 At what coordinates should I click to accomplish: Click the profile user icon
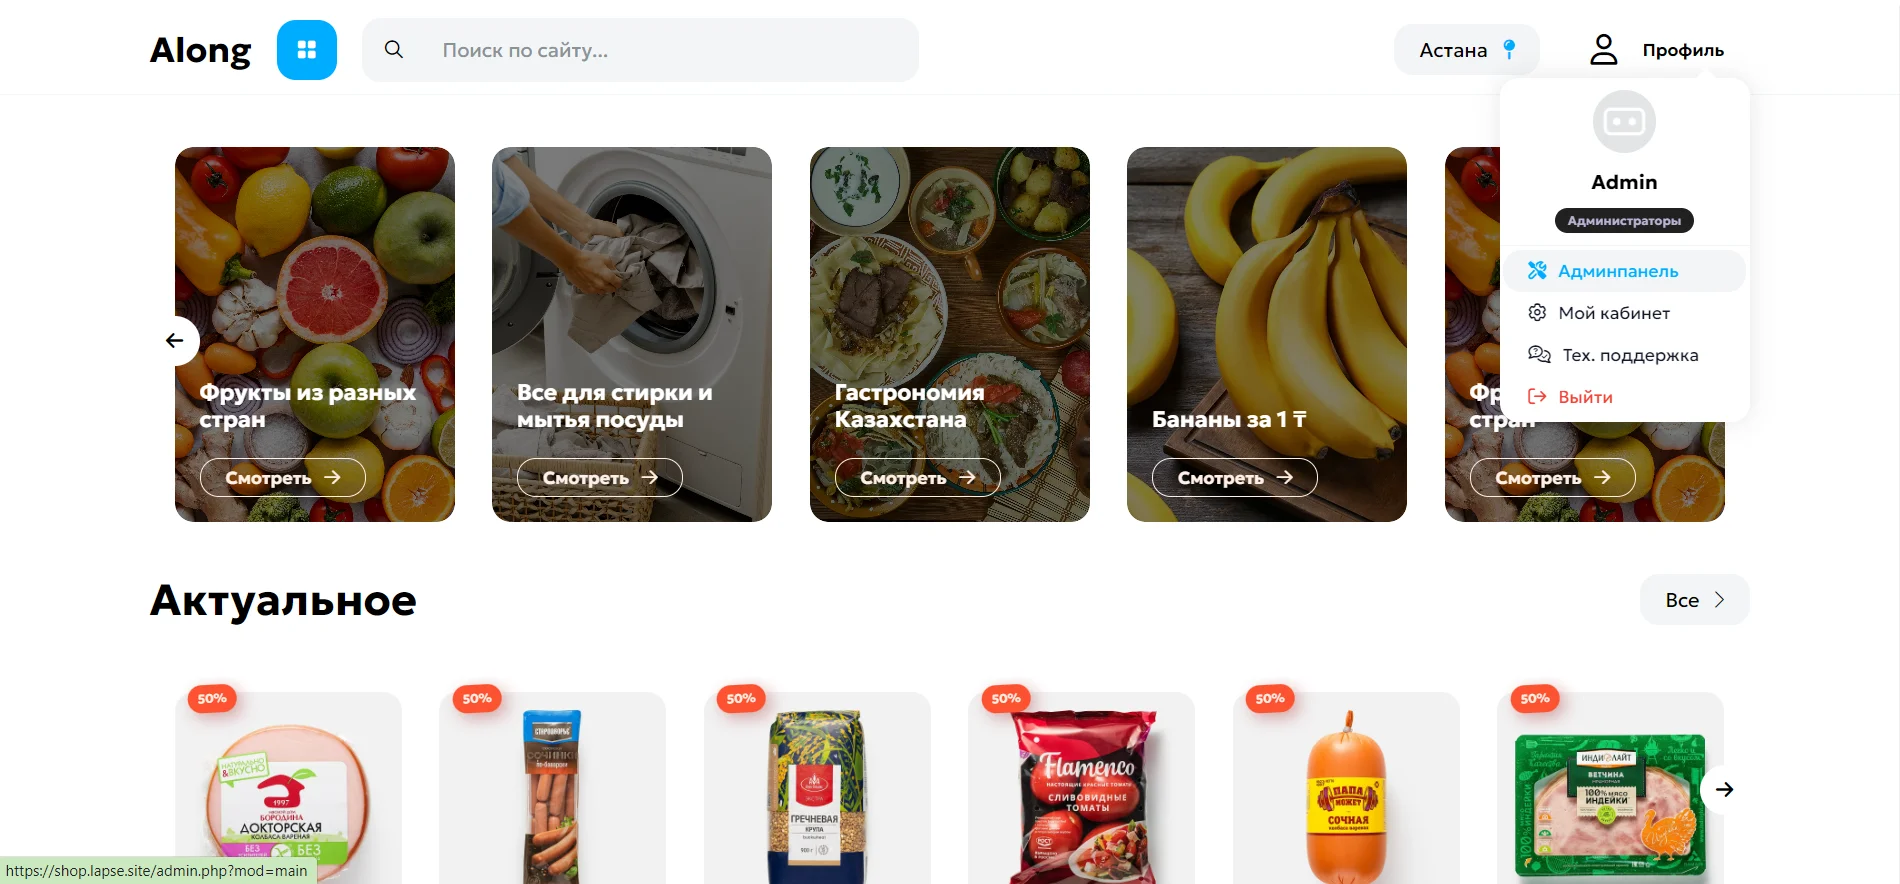tap(1603, 49)
